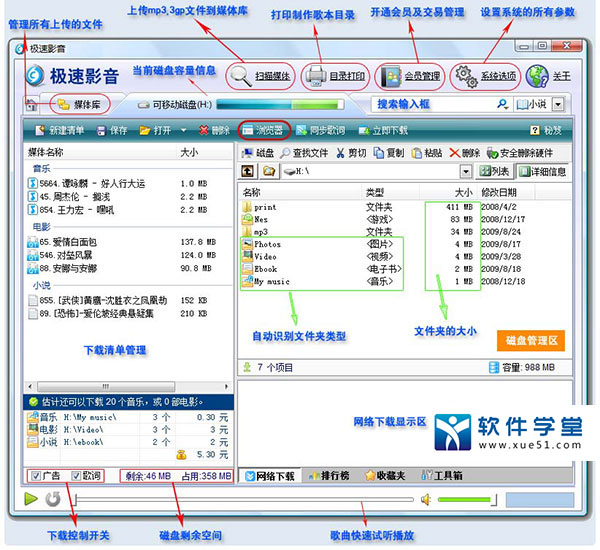600x550 pixels.
Task: Click 同步歌词 sync lyrics
Action: point(320,131)
